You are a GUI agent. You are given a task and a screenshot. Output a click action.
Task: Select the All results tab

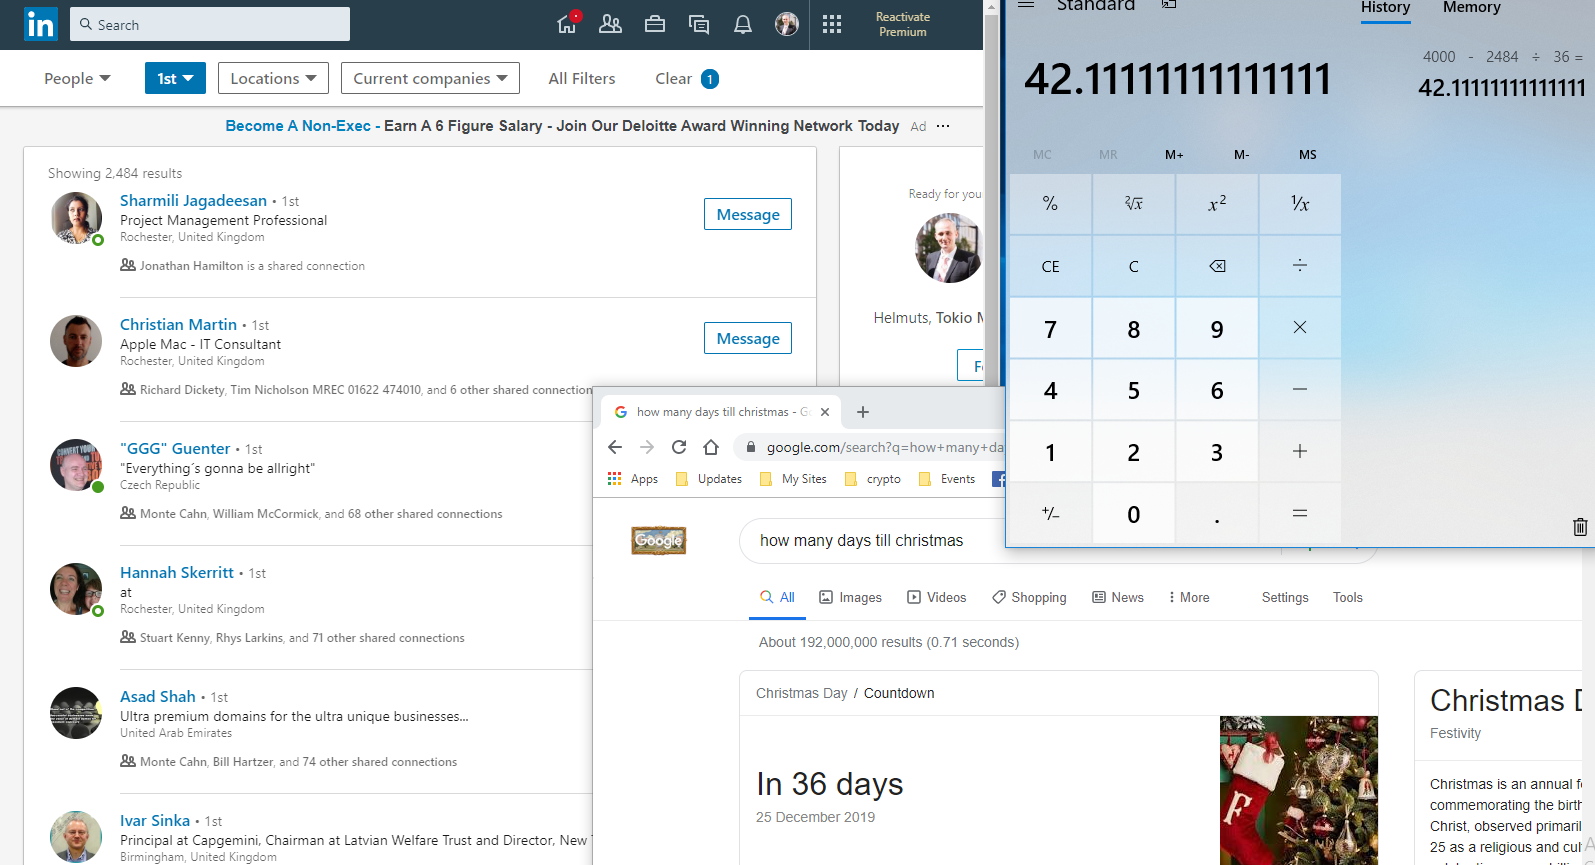(x=777, y=598)
